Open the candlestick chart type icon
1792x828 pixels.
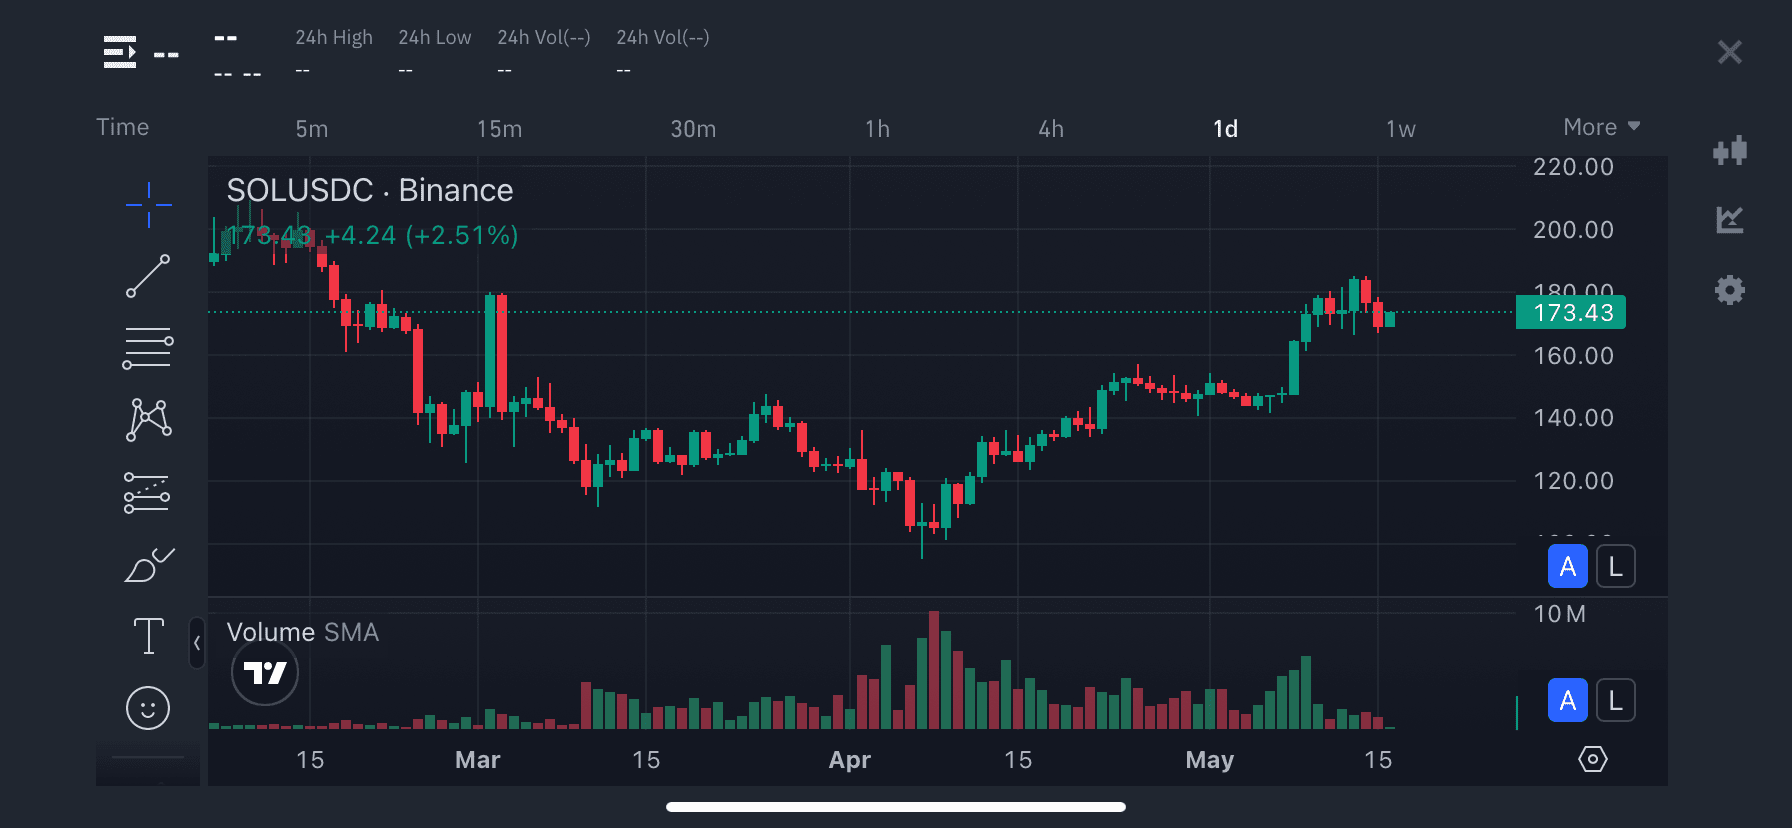coord(1730,150)
